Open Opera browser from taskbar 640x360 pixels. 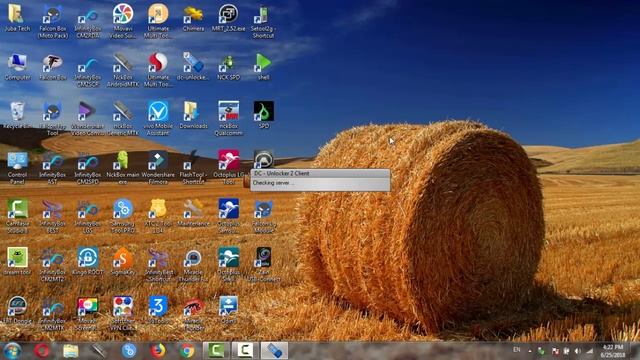coord(42,351)
